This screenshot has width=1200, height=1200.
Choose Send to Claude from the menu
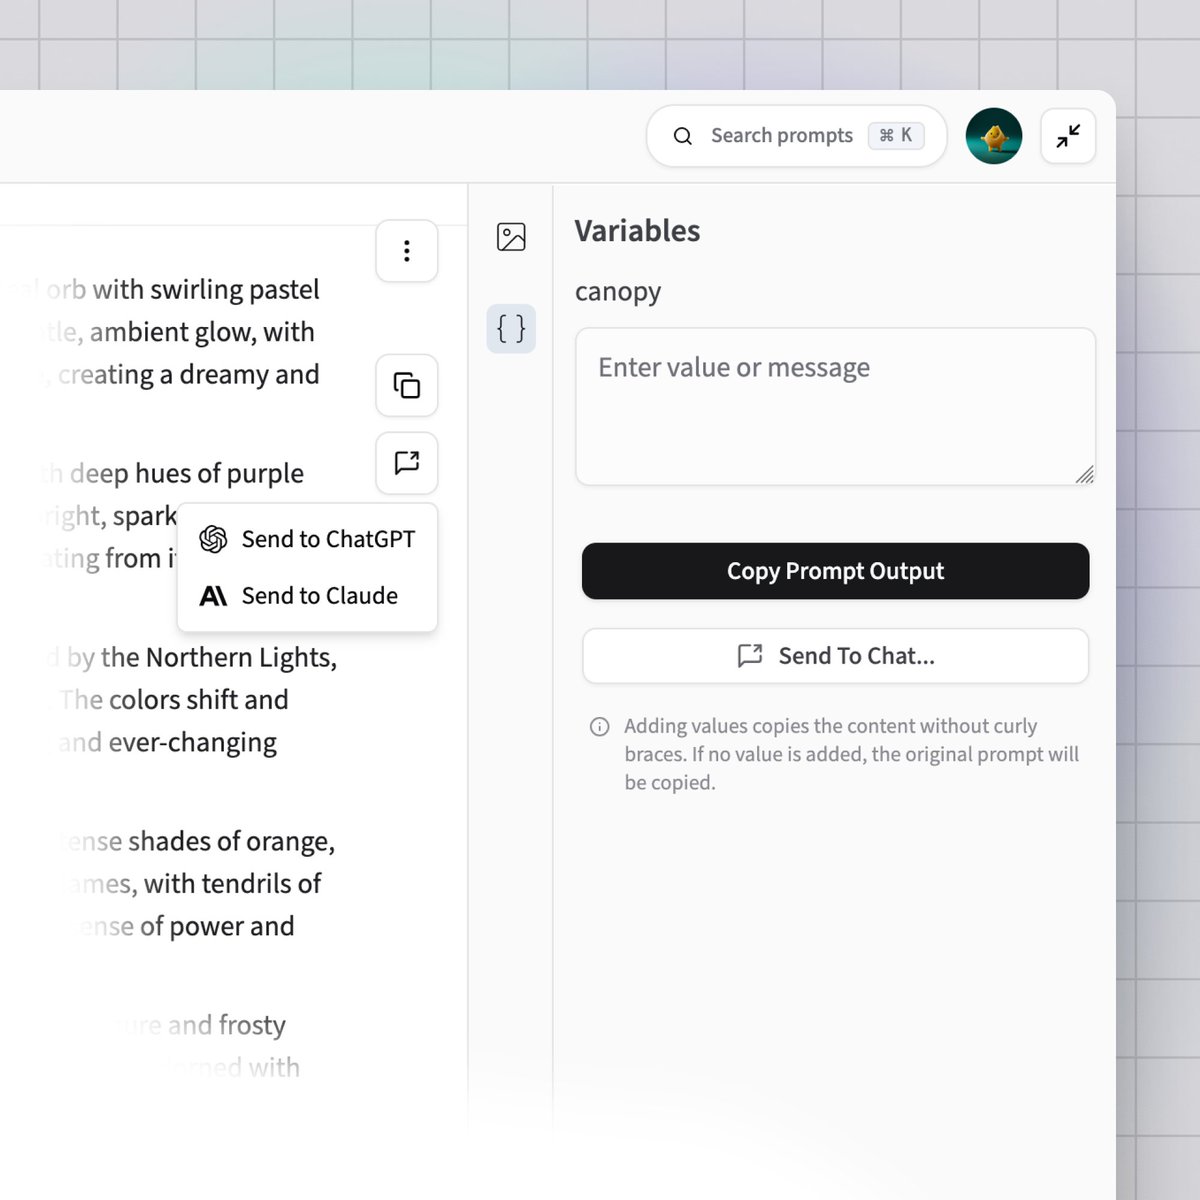(x=320, y=595)
